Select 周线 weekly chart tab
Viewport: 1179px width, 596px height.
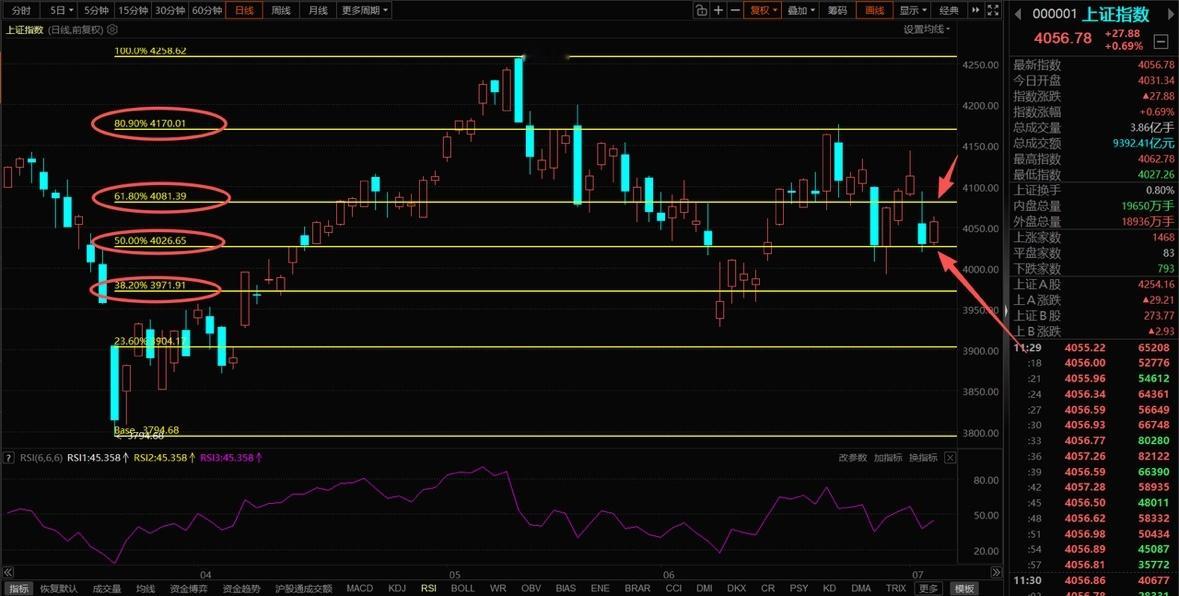tap(280, 11)
